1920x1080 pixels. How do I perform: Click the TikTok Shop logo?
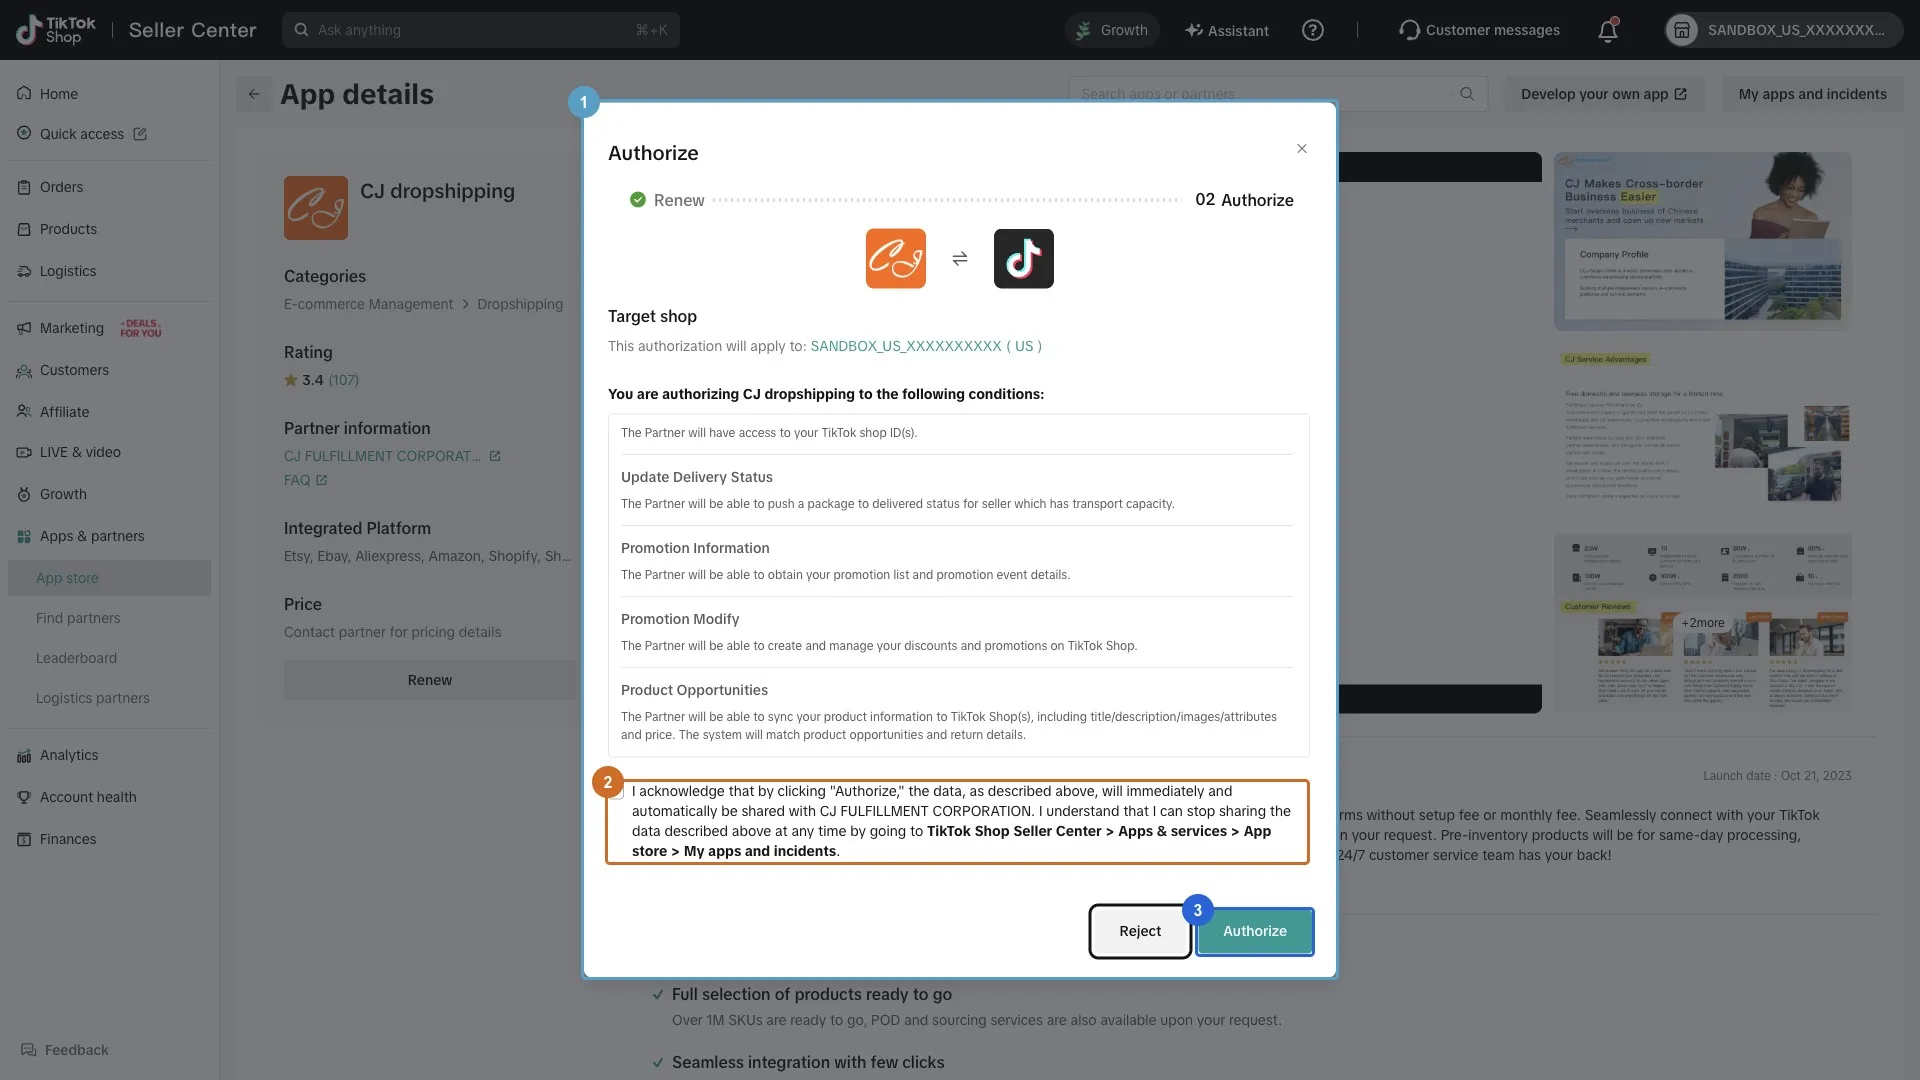pos(56,30)
